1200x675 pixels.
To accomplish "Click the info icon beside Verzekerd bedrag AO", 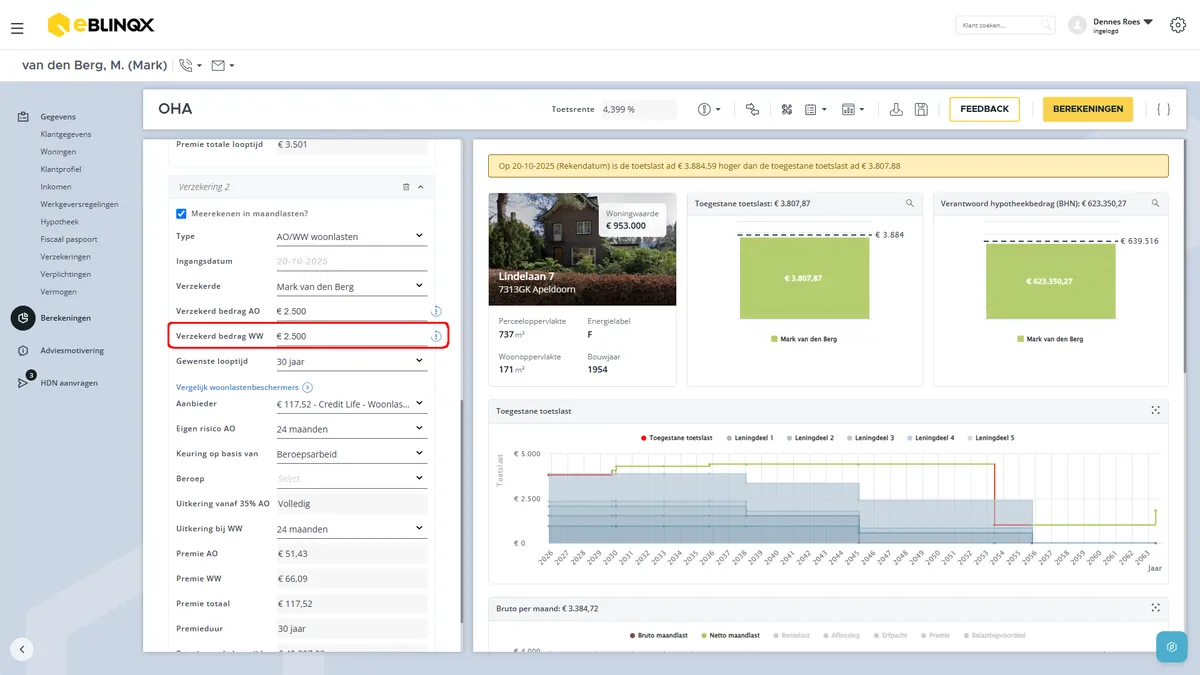I will click(436, 312).
